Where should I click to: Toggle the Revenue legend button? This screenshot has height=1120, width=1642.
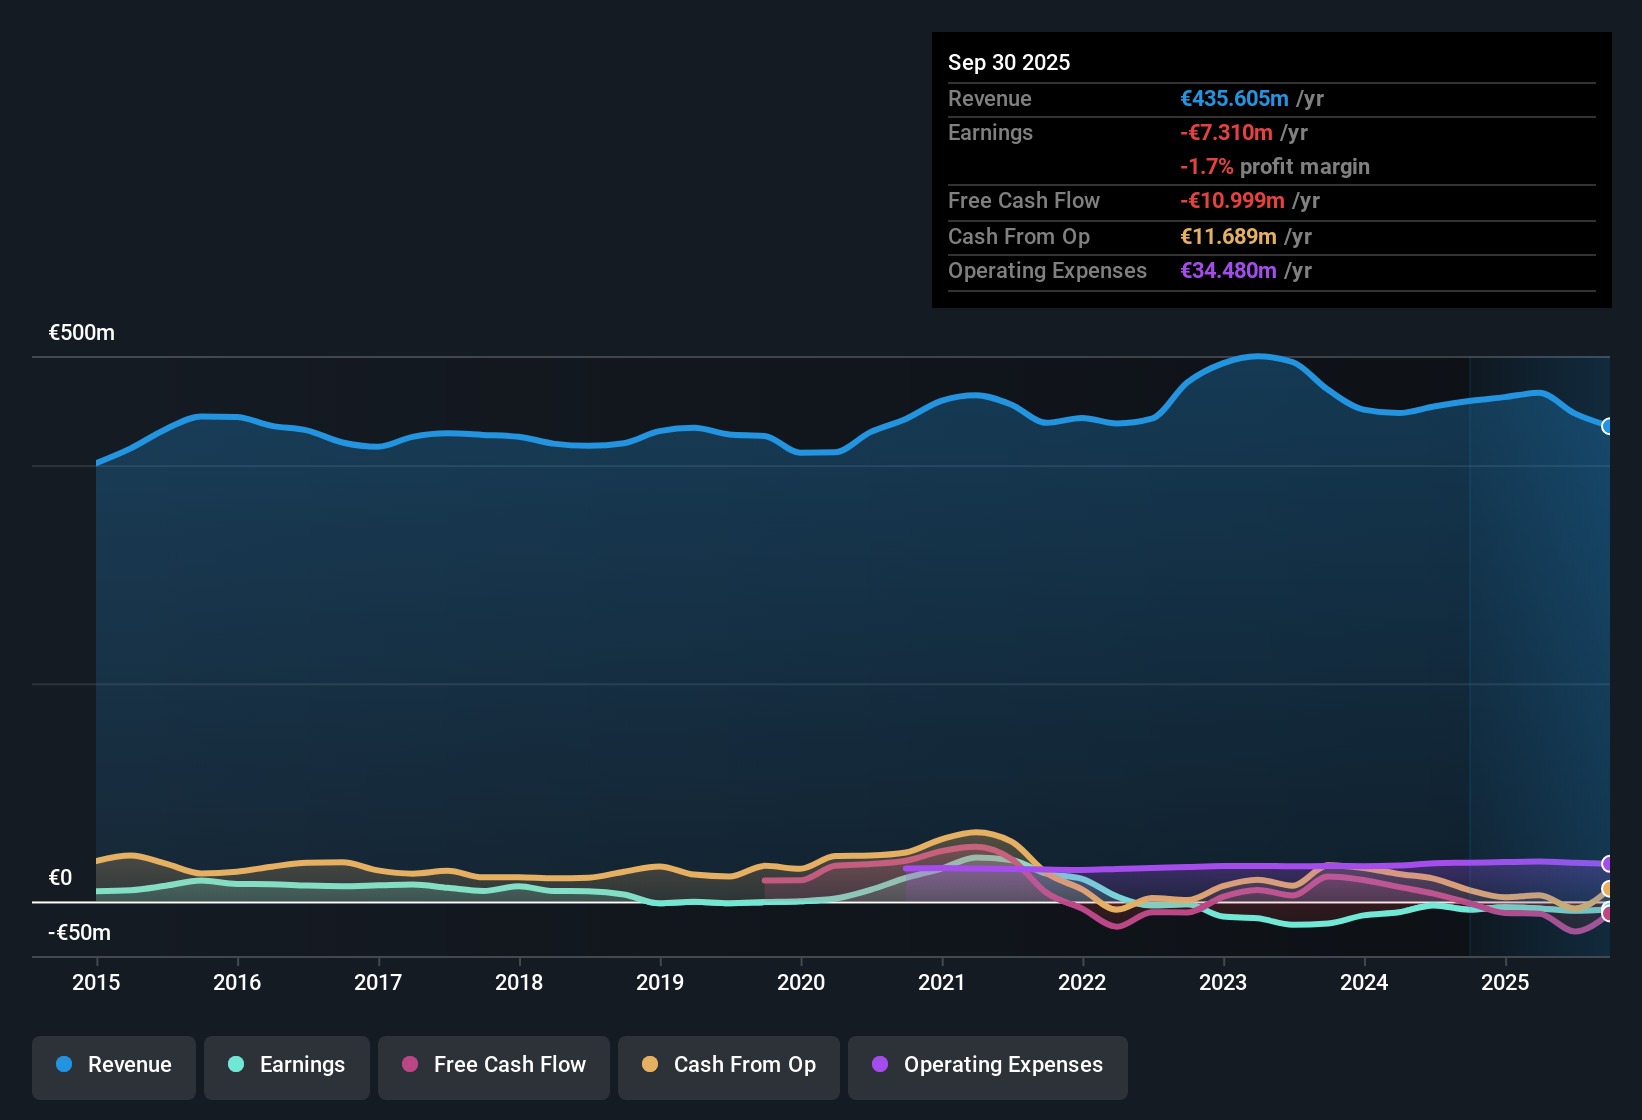pyautogui.click(x=114, y=1065)
